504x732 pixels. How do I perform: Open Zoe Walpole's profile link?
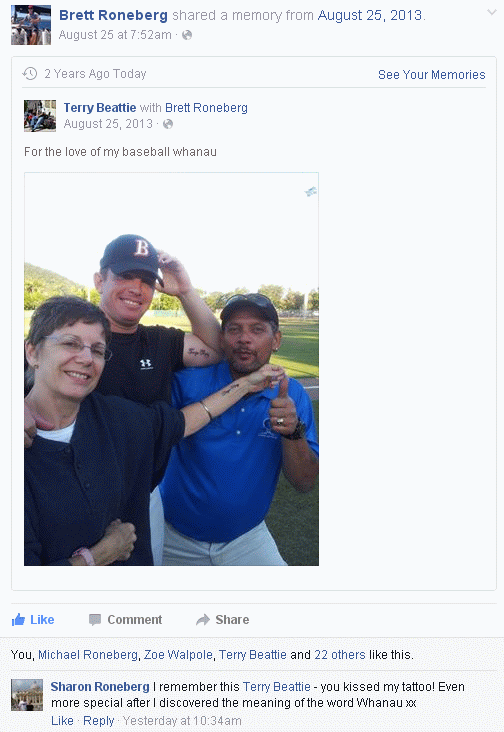178,655
